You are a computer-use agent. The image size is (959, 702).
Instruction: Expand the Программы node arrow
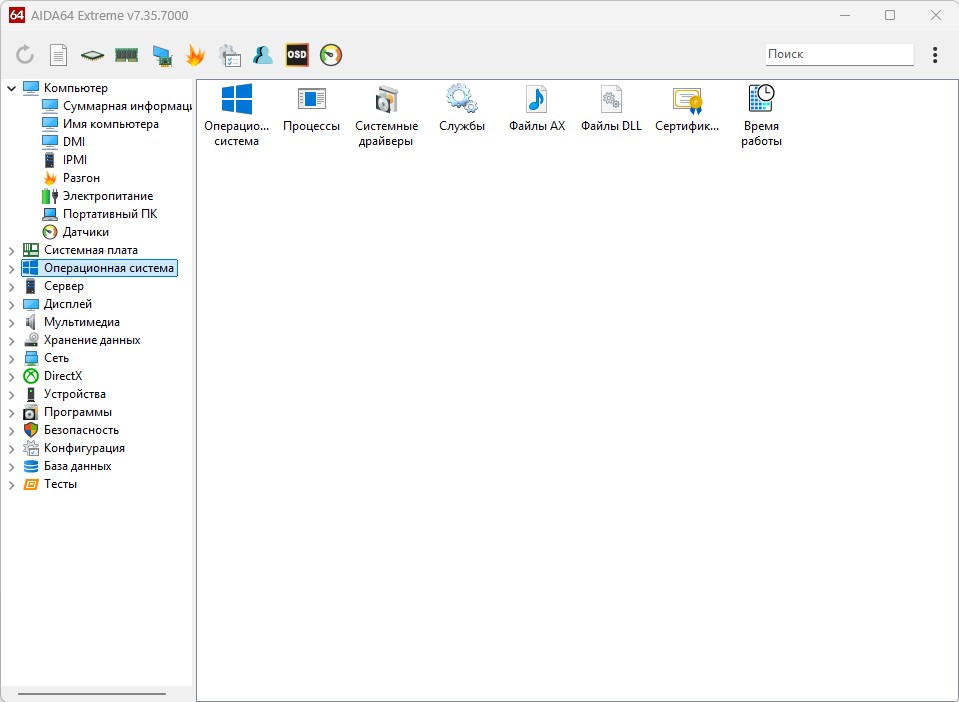(12, 413)
